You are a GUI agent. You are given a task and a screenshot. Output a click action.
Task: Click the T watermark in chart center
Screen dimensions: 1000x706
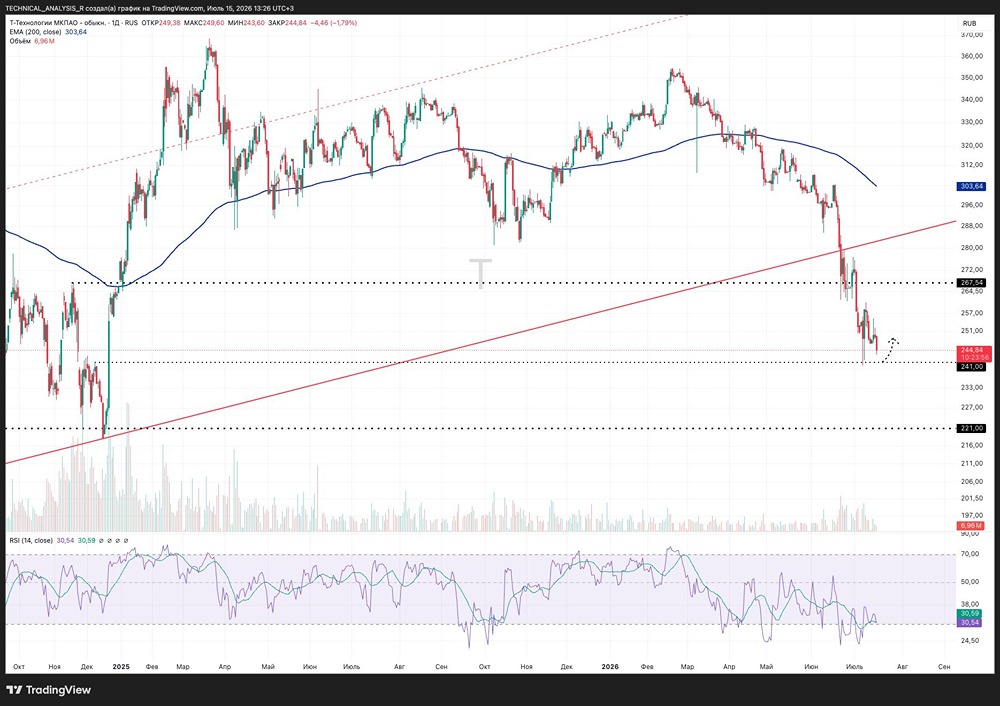[x=480, y=274]
